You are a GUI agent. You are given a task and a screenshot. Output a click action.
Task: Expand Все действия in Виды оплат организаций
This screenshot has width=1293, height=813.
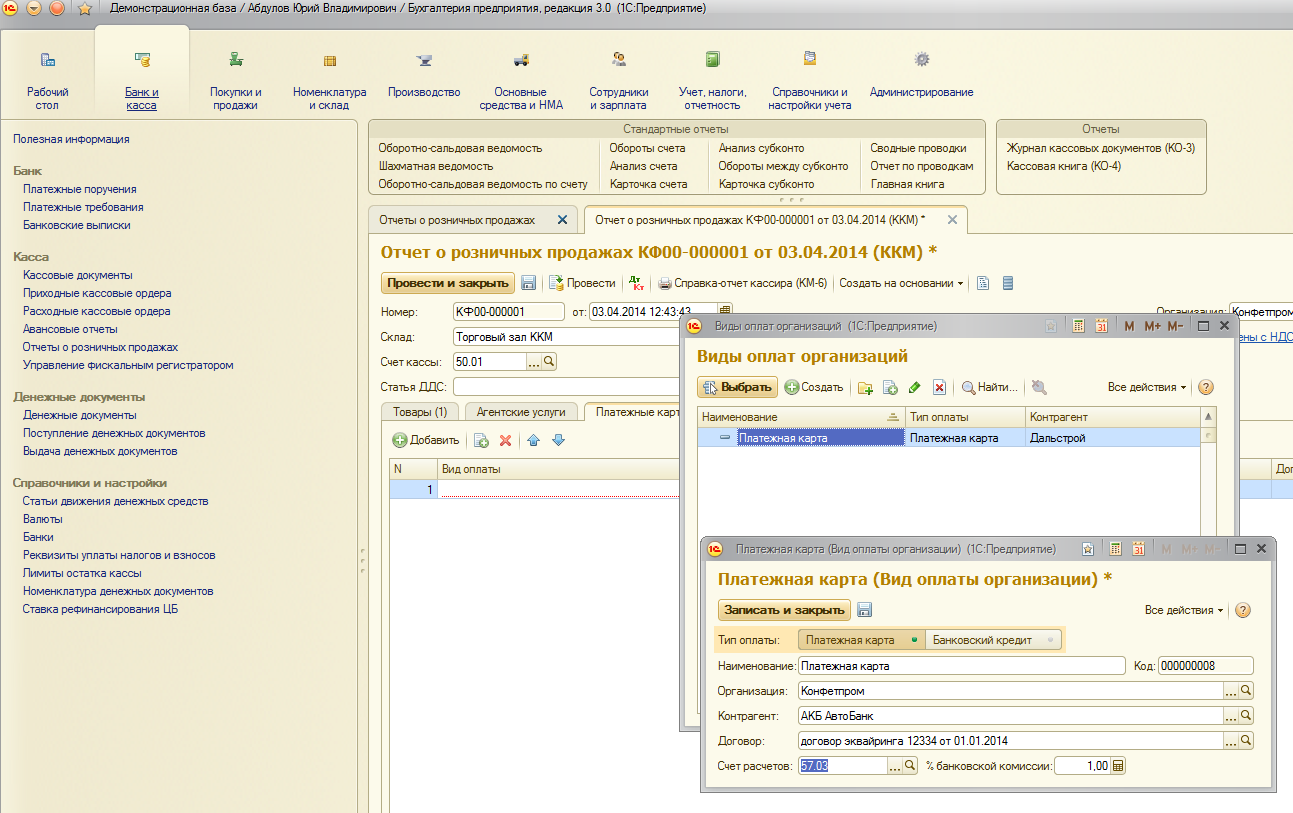click(1147, 387)
